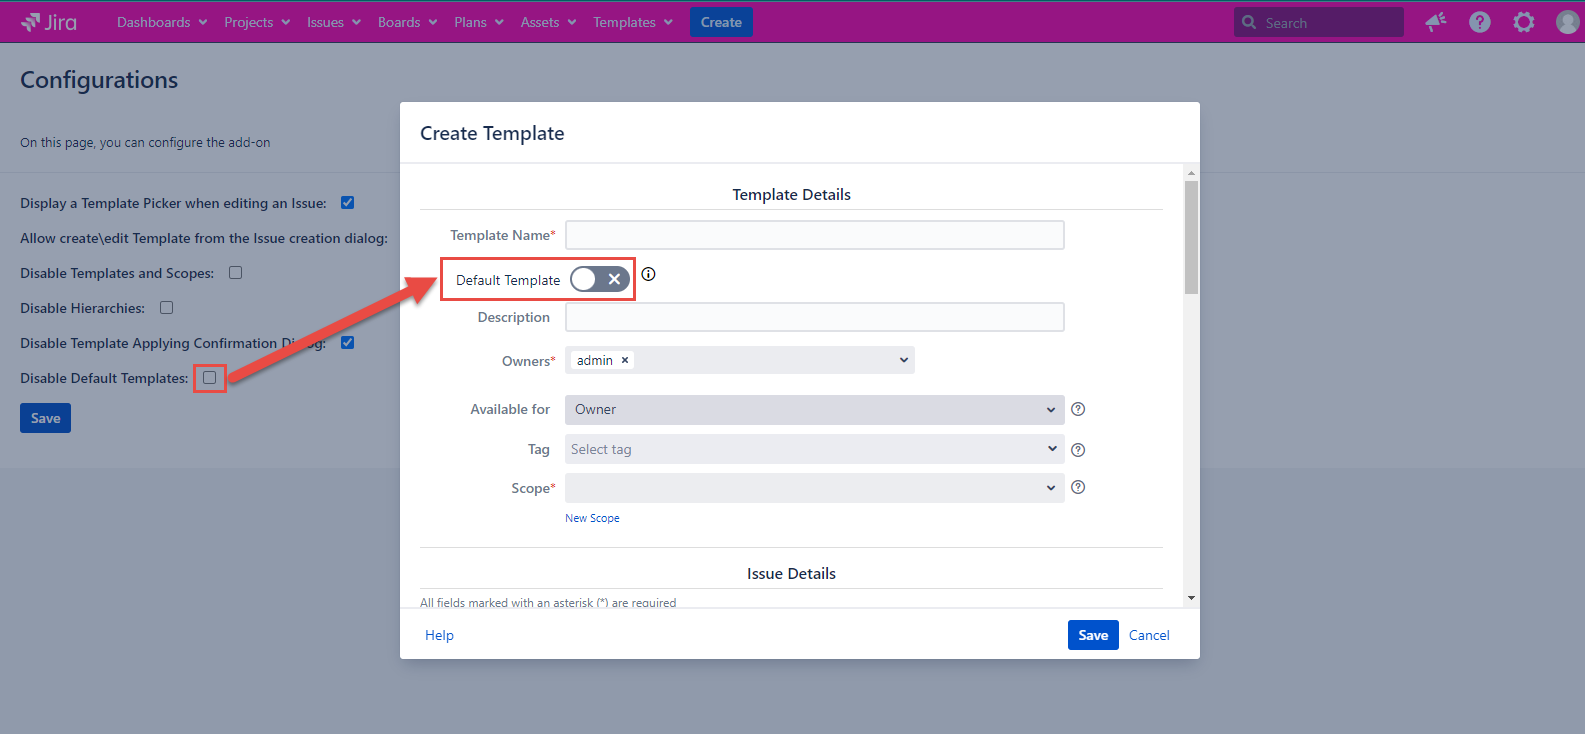Image resolution: width=1585 pixels, height=734 pixels.
Task: Open the Select tag dropdown
Action: coord(814,450)
